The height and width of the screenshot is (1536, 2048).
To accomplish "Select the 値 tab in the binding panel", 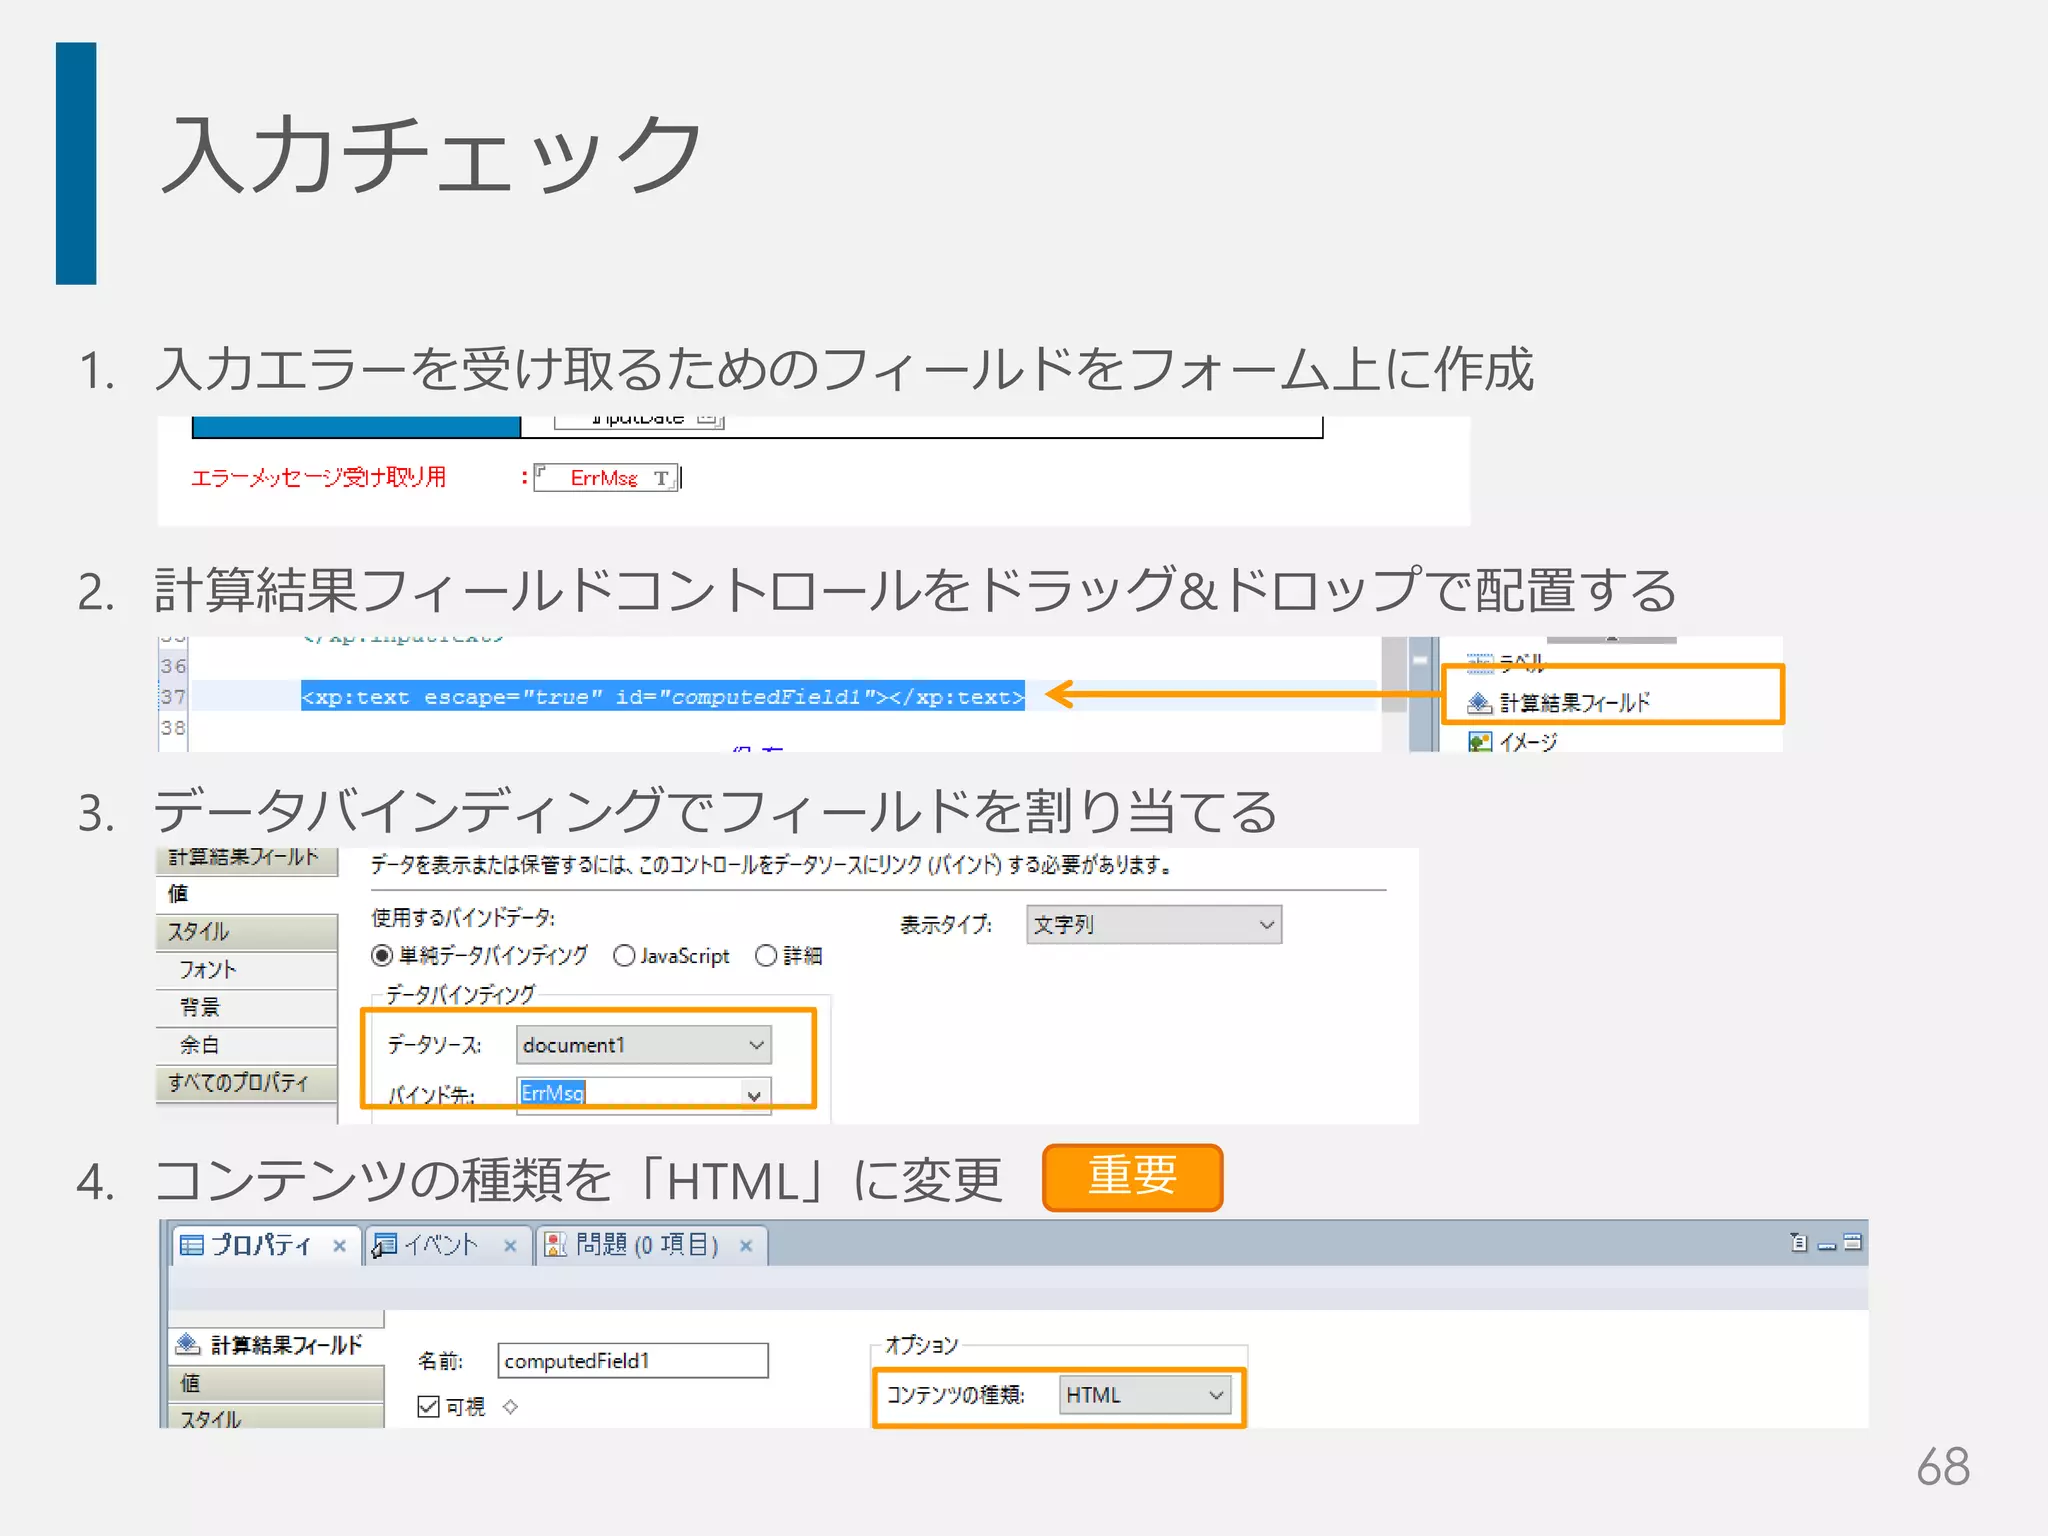I will 247,893.
